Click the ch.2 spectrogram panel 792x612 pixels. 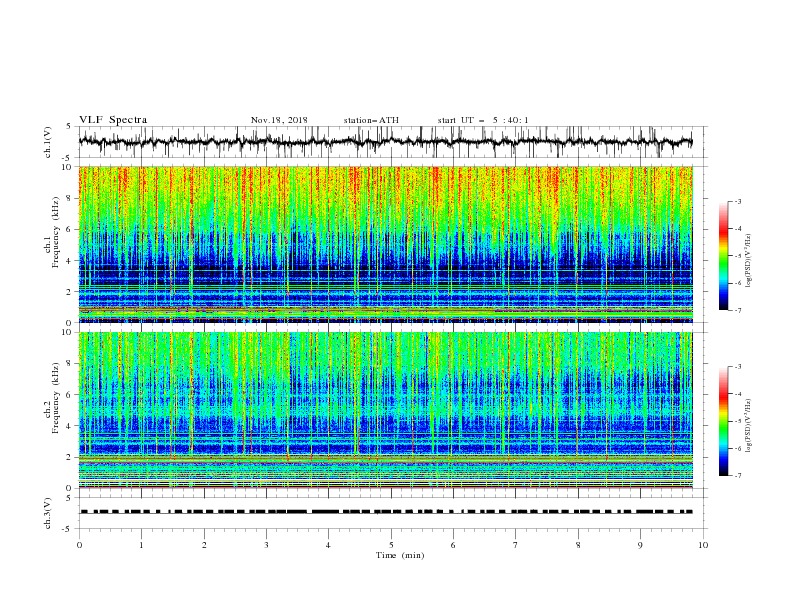tap(385, 410)
